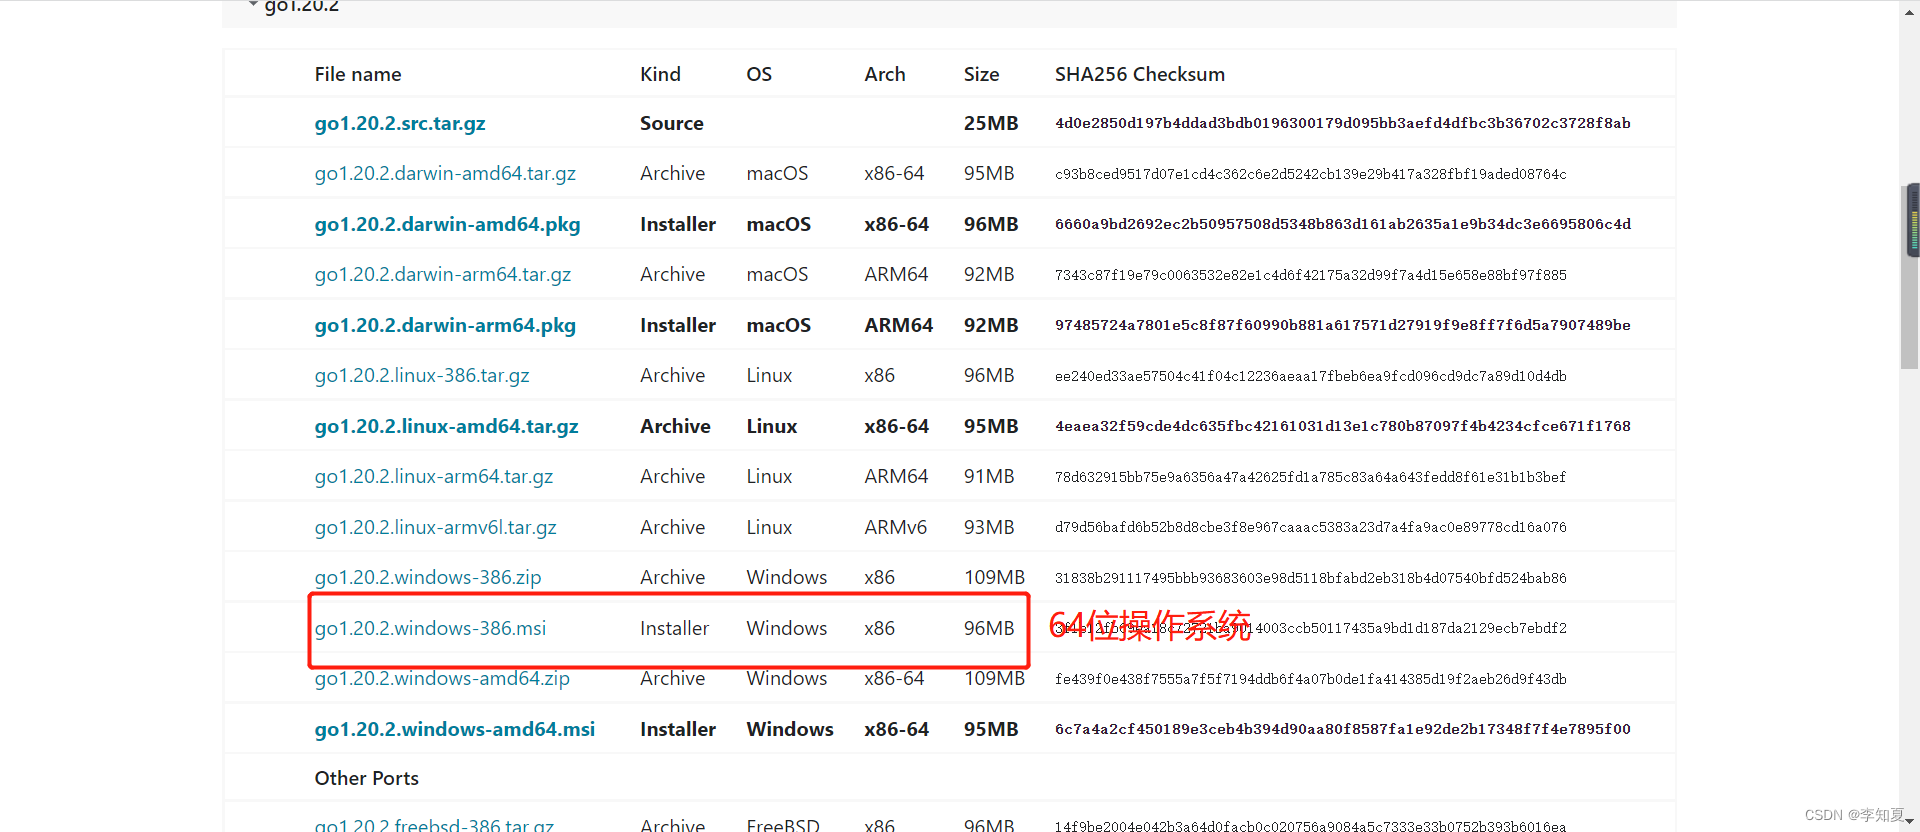The height and width of the screenshot is (832, 1920).
Task: Open go1.20.2.darwin-amd64.tar.gz link
Action: click(x=445, y=173)
